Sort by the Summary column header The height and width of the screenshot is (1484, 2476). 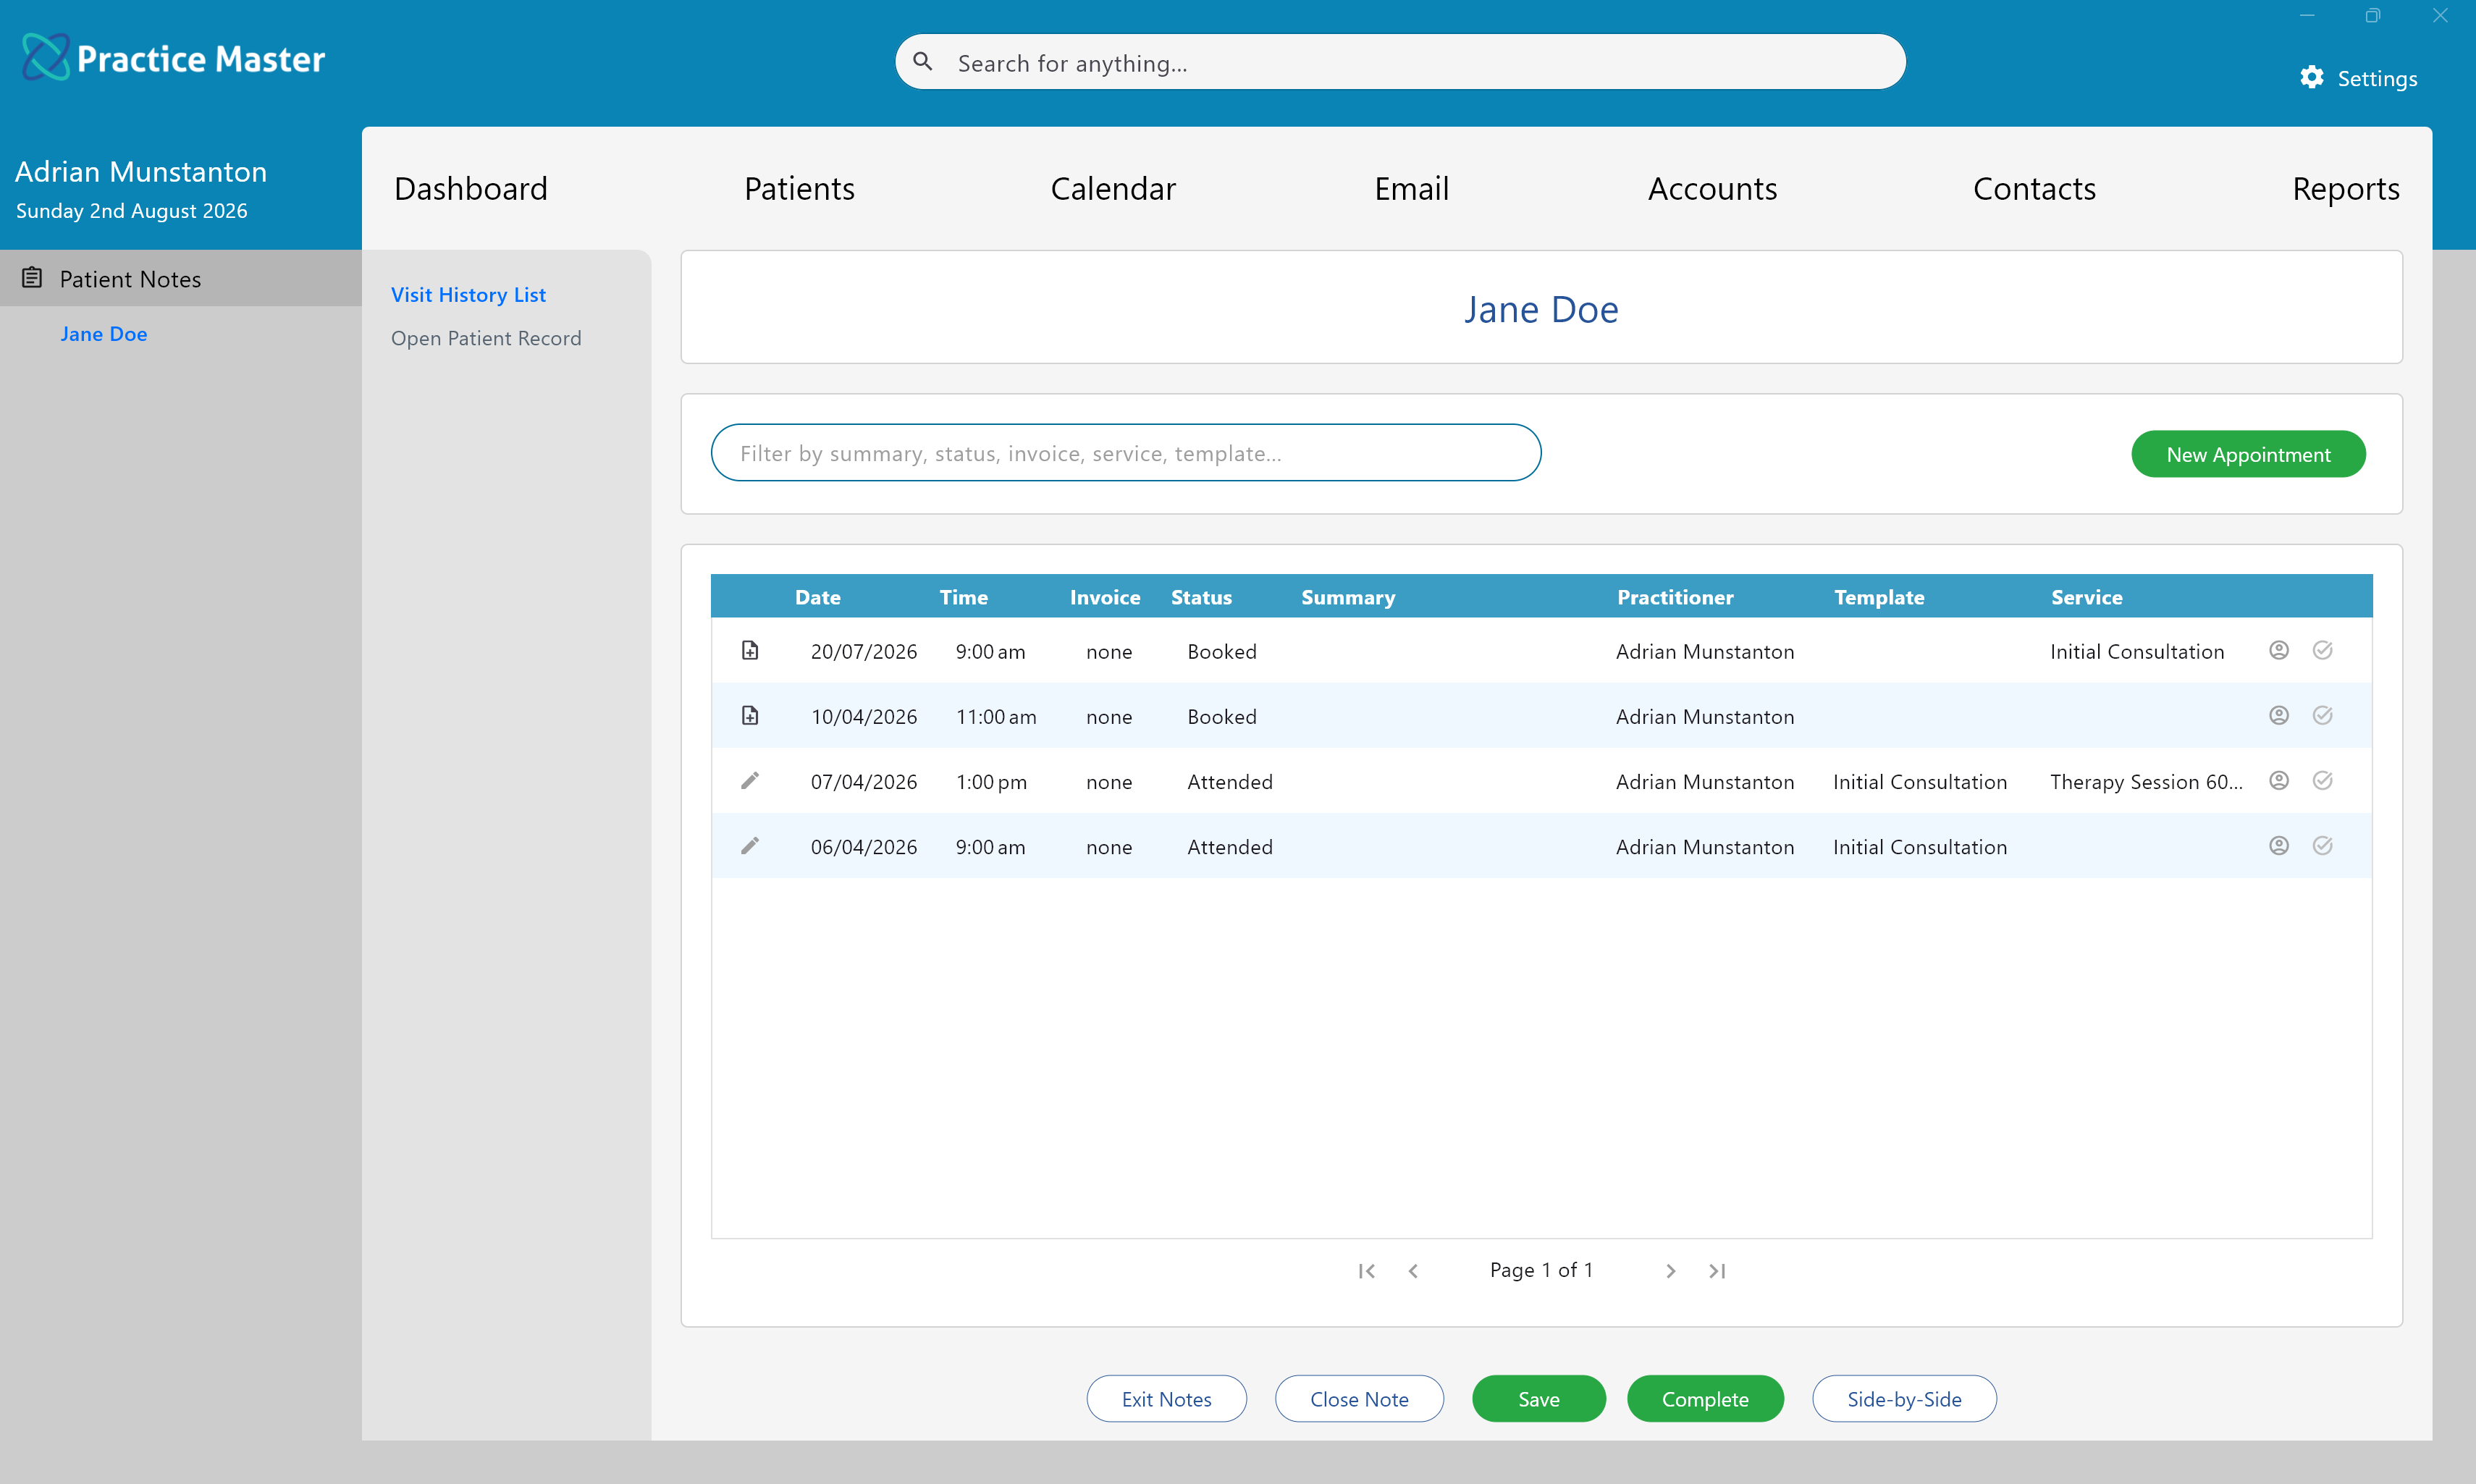[1348, 597]
